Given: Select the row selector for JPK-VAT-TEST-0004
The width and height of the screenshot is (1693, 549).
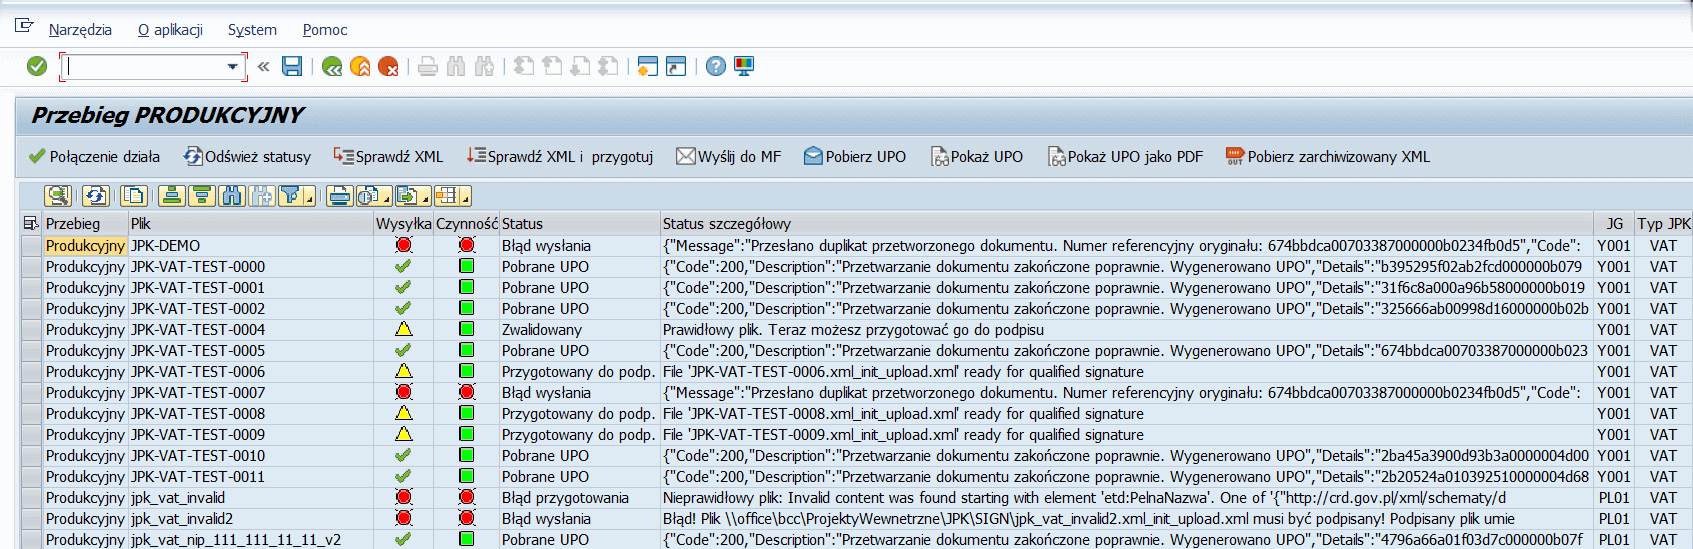Looking at the screenshot, I should [x=32, y=329].
